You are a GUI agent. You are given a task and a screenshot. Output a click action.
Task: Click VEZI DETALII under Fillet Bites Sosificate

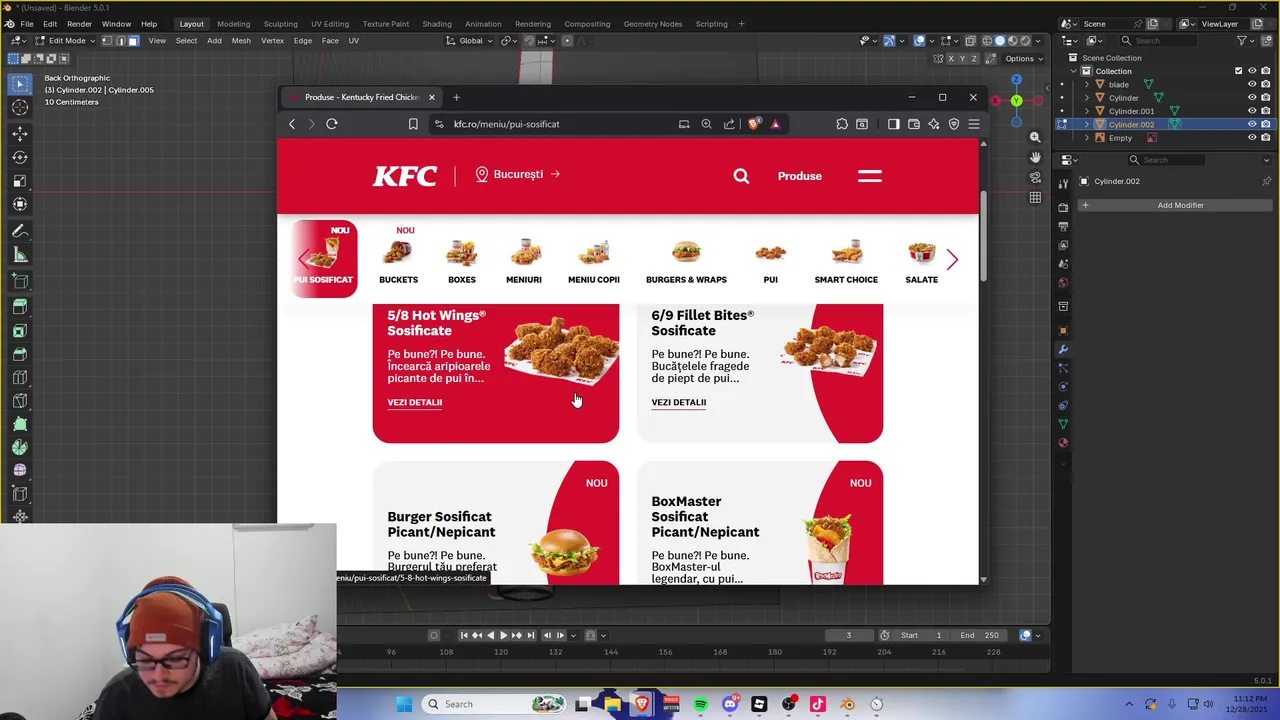click(x=679, y=402)
